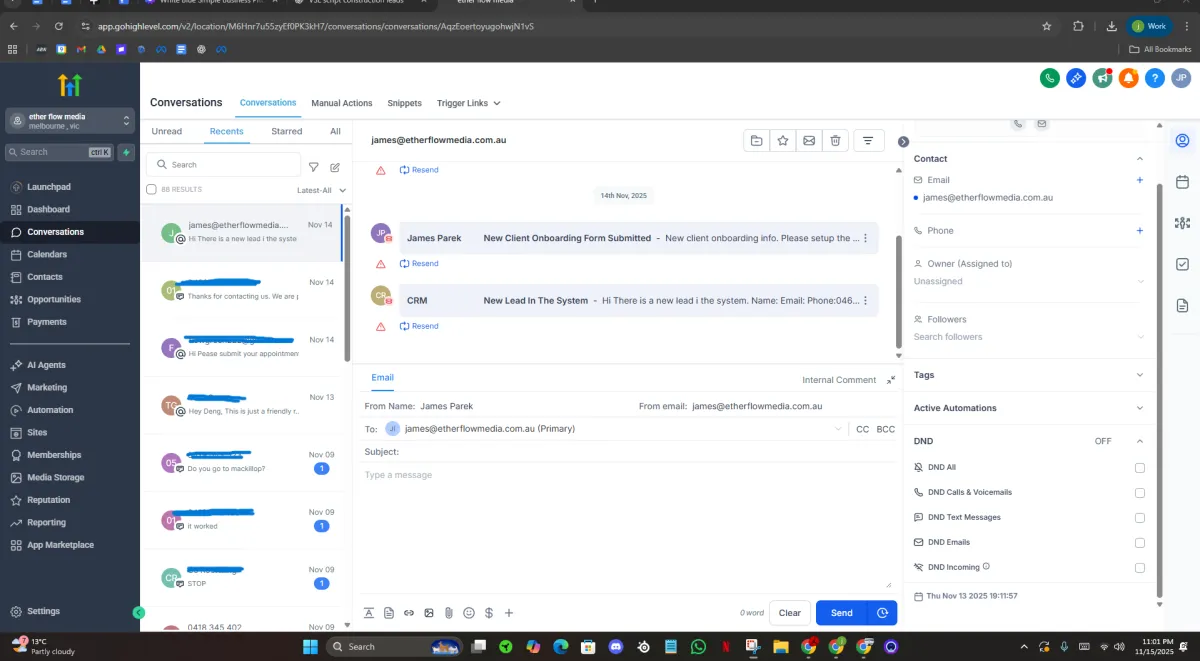The height and width of the screenshot is (661, 1200).
Task: Click the Subject field
Action: point(630,452)
